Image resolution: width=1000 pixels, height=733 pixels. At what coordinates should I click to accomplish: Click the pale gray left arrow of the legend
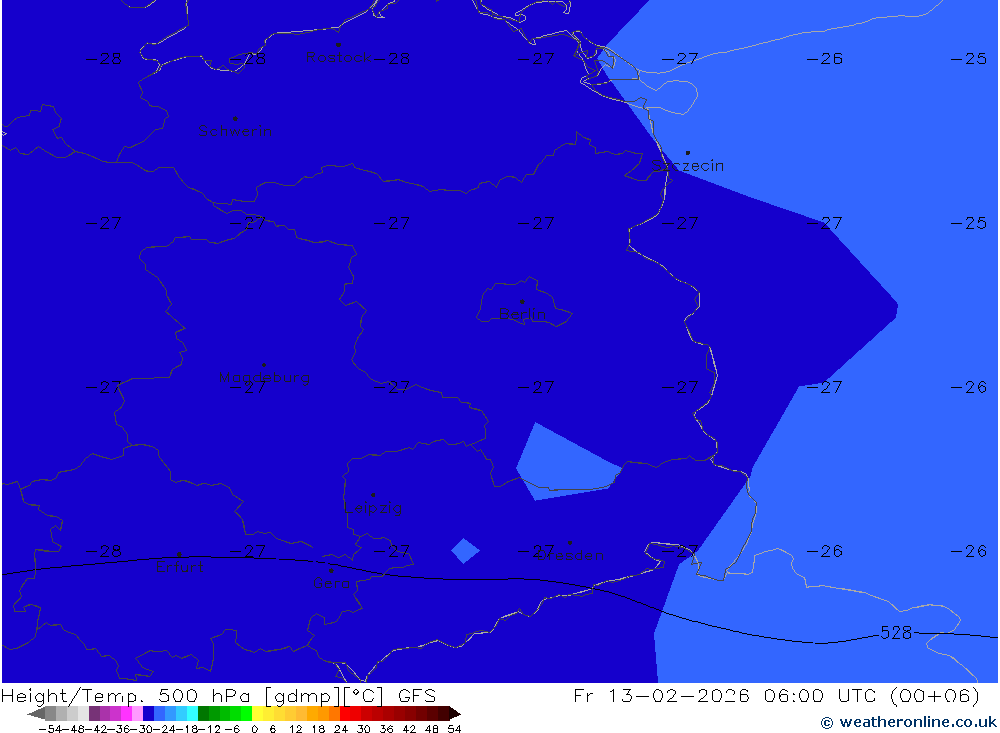[x=36, y=713]
